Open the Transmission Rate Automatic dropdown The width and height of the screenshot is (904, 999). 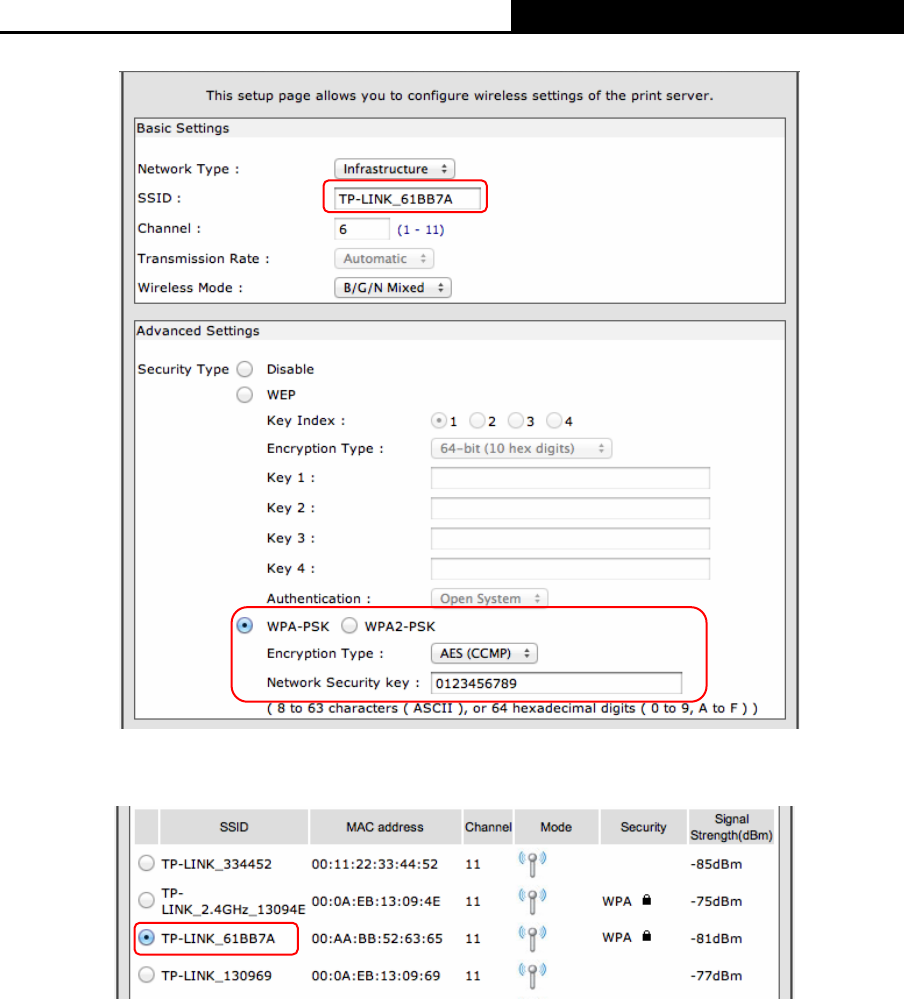384,259
